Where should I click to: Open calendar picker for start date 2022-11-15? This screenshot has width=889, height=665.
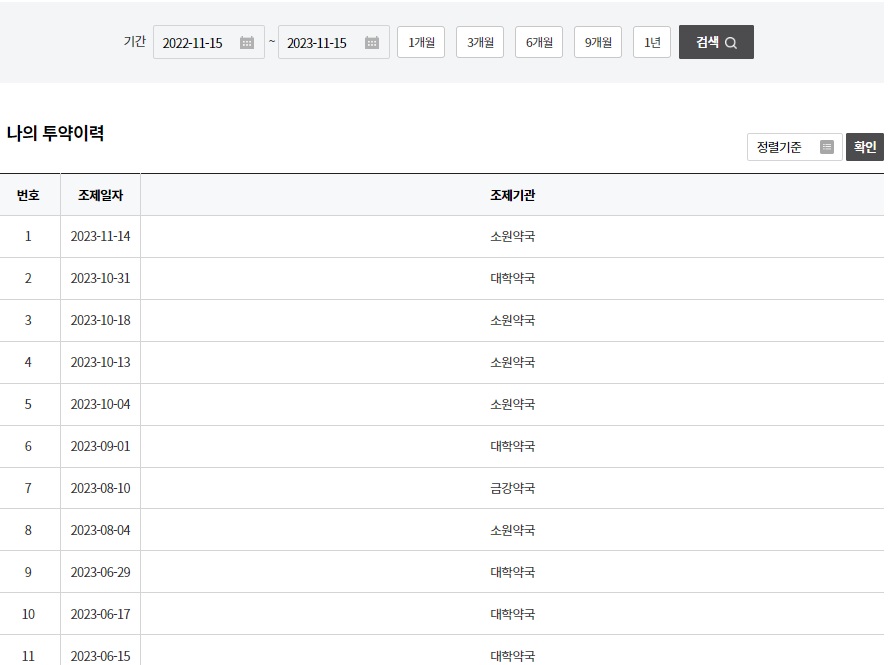pyautogui.click(x=247, y=43)
